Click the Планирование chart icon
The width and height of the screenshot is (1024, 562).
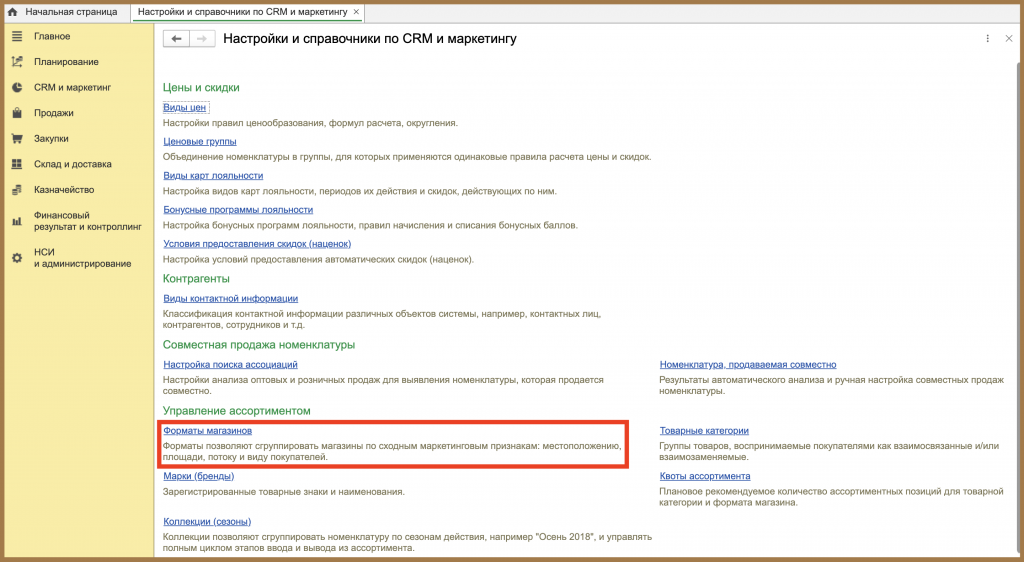[x=17, y=62]
